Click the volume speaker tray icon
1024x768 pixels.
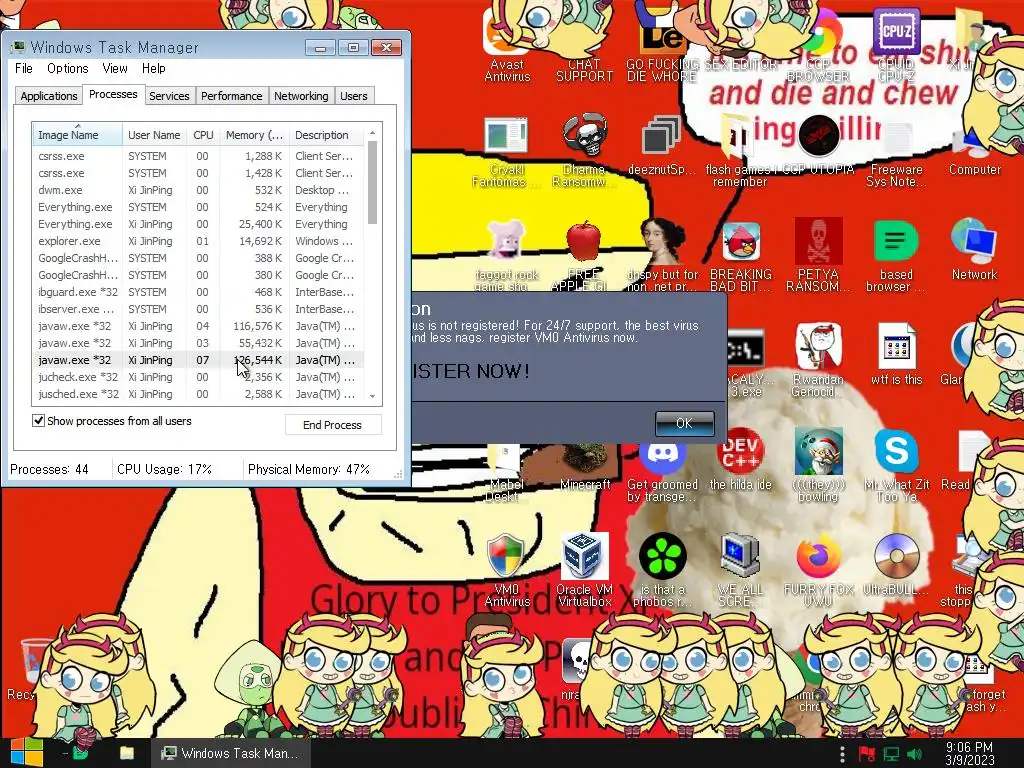click(914, 754)
